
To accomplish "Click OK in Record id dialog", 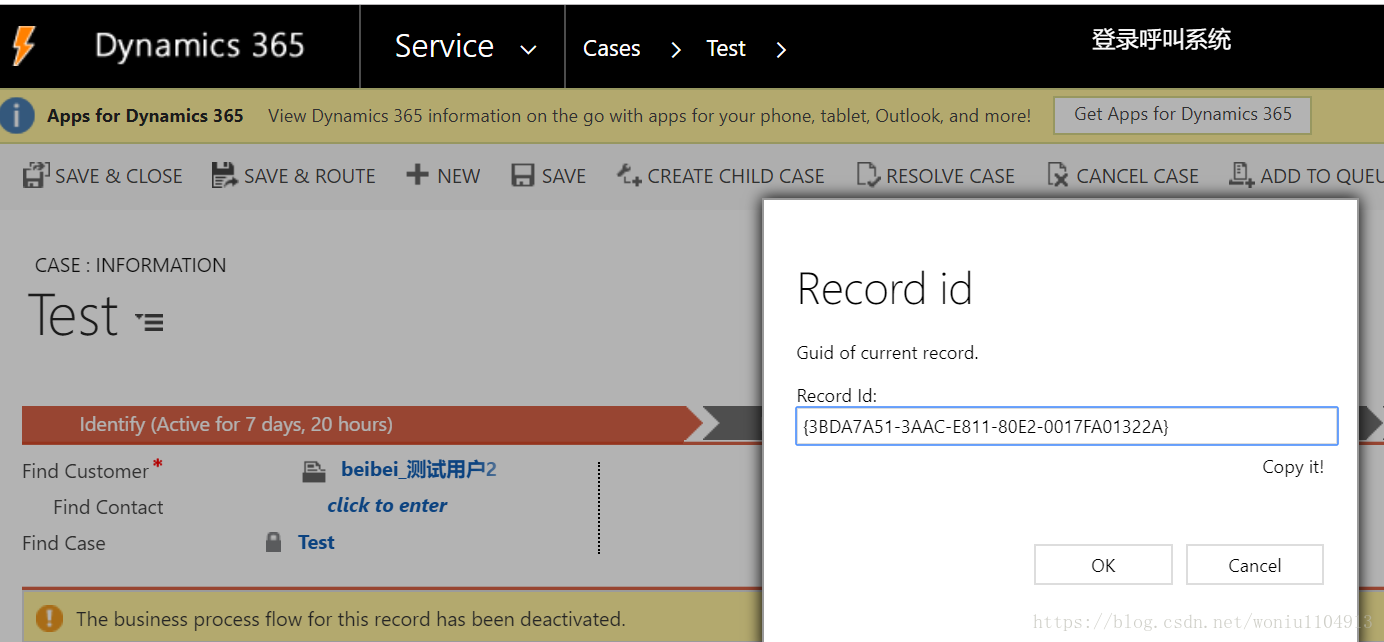I will point(1103,565).
